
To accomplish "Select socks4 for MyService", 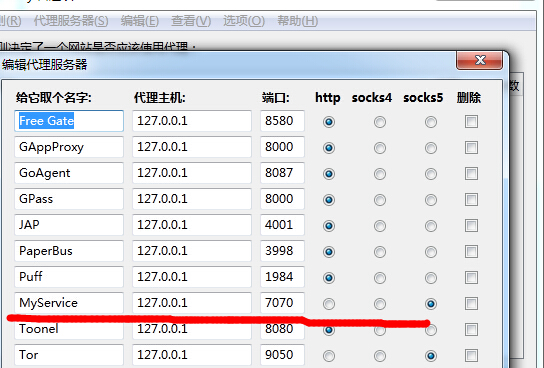I will coord(380,304).
